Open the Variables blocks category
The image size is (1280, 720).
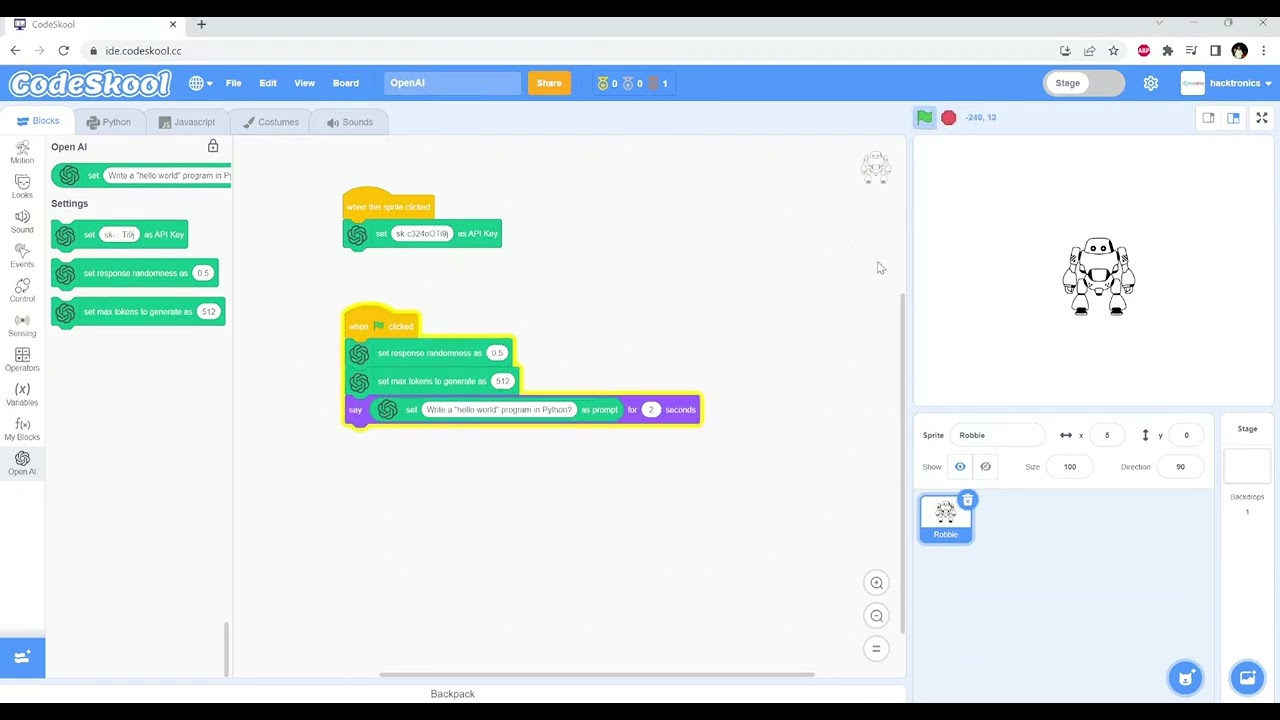22,394
